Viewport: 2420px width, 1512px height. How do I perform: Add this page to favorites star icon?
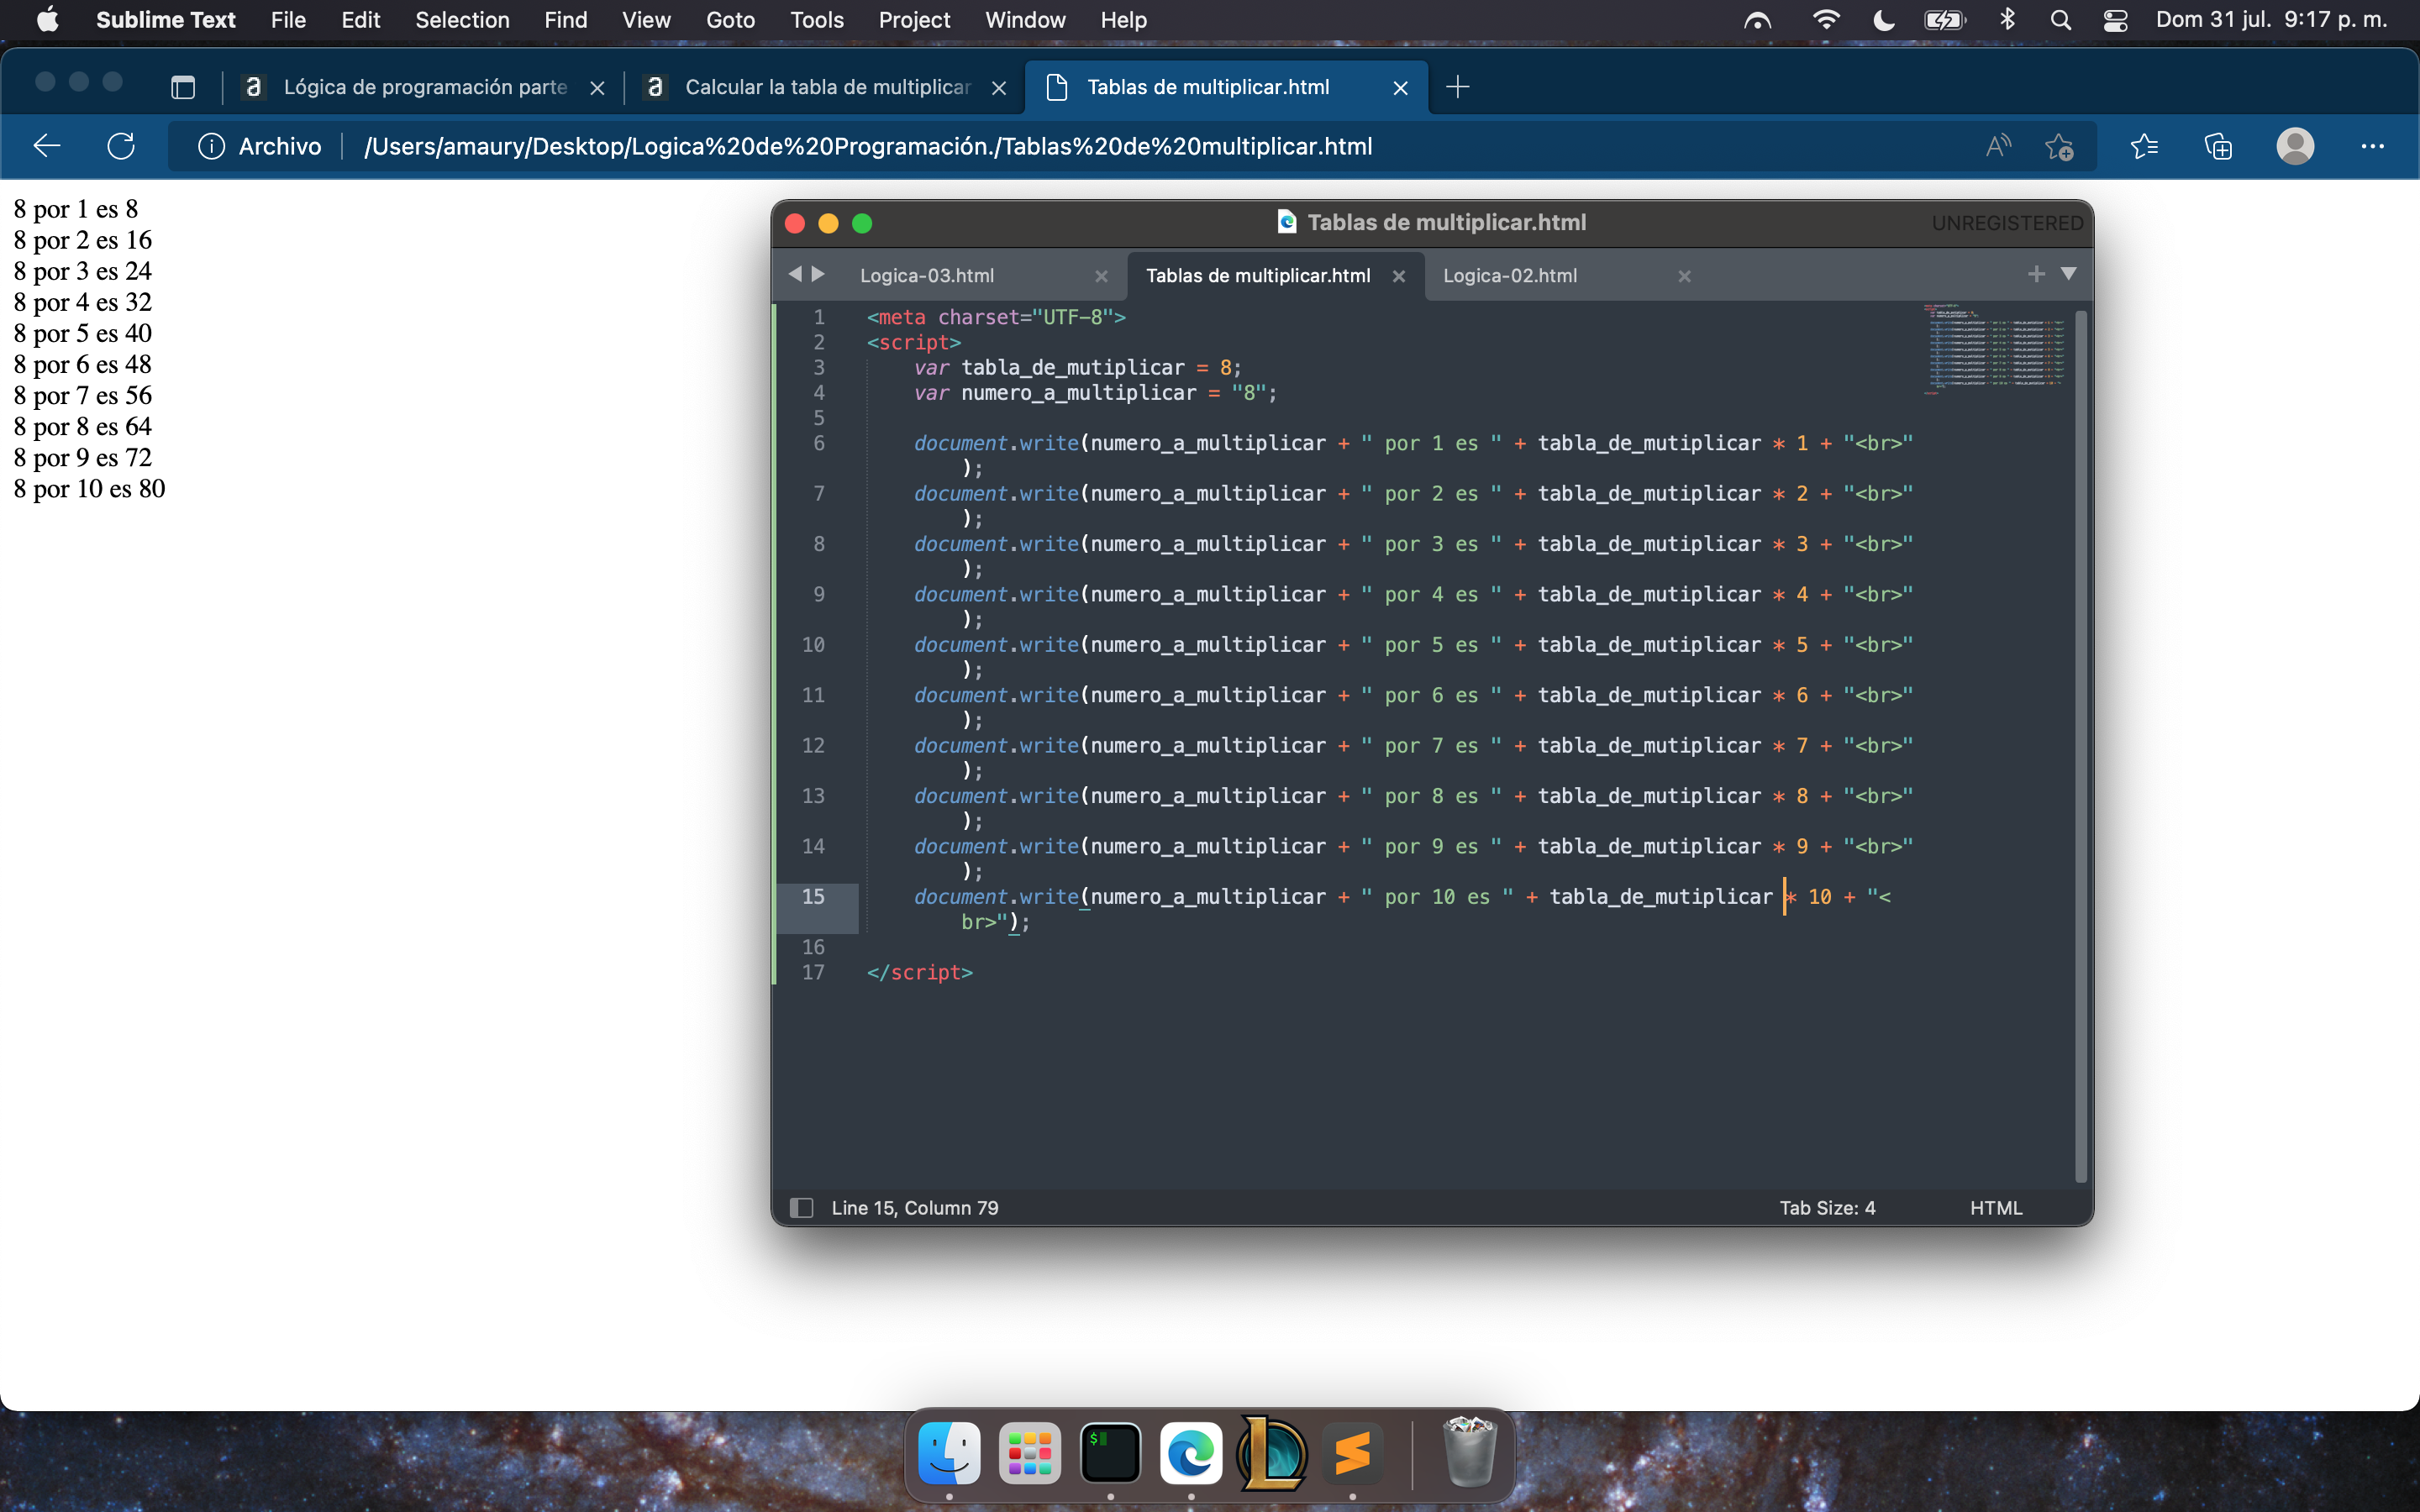(x=2059, y=146)
